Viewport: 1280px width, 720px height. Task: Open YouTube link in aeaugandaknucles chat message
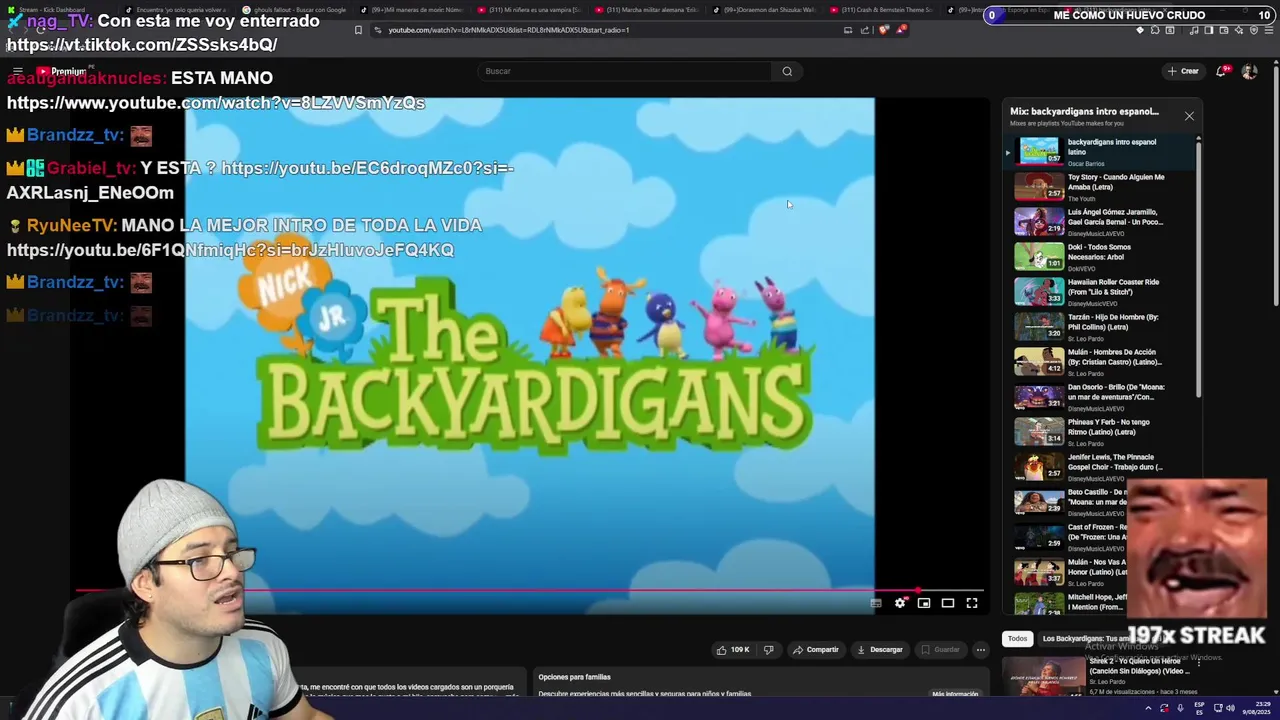tap(216, 103)
